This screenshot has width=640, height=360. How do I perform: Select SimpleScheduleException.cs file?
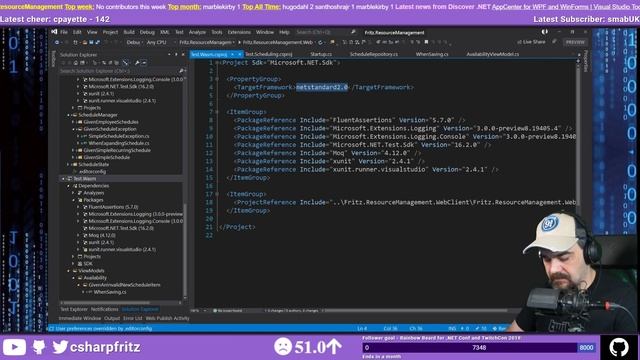coord(119,136)
